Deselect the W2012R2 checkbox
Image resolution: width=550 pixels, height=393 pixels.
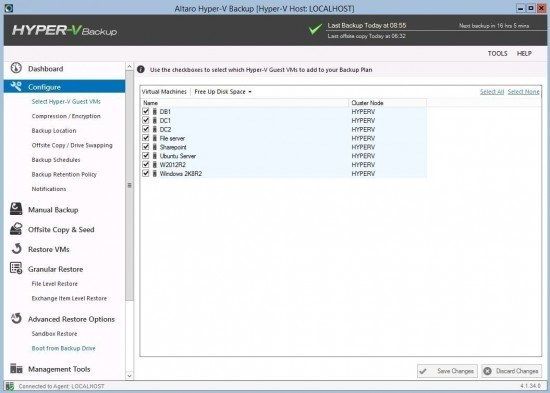[146, 164]
